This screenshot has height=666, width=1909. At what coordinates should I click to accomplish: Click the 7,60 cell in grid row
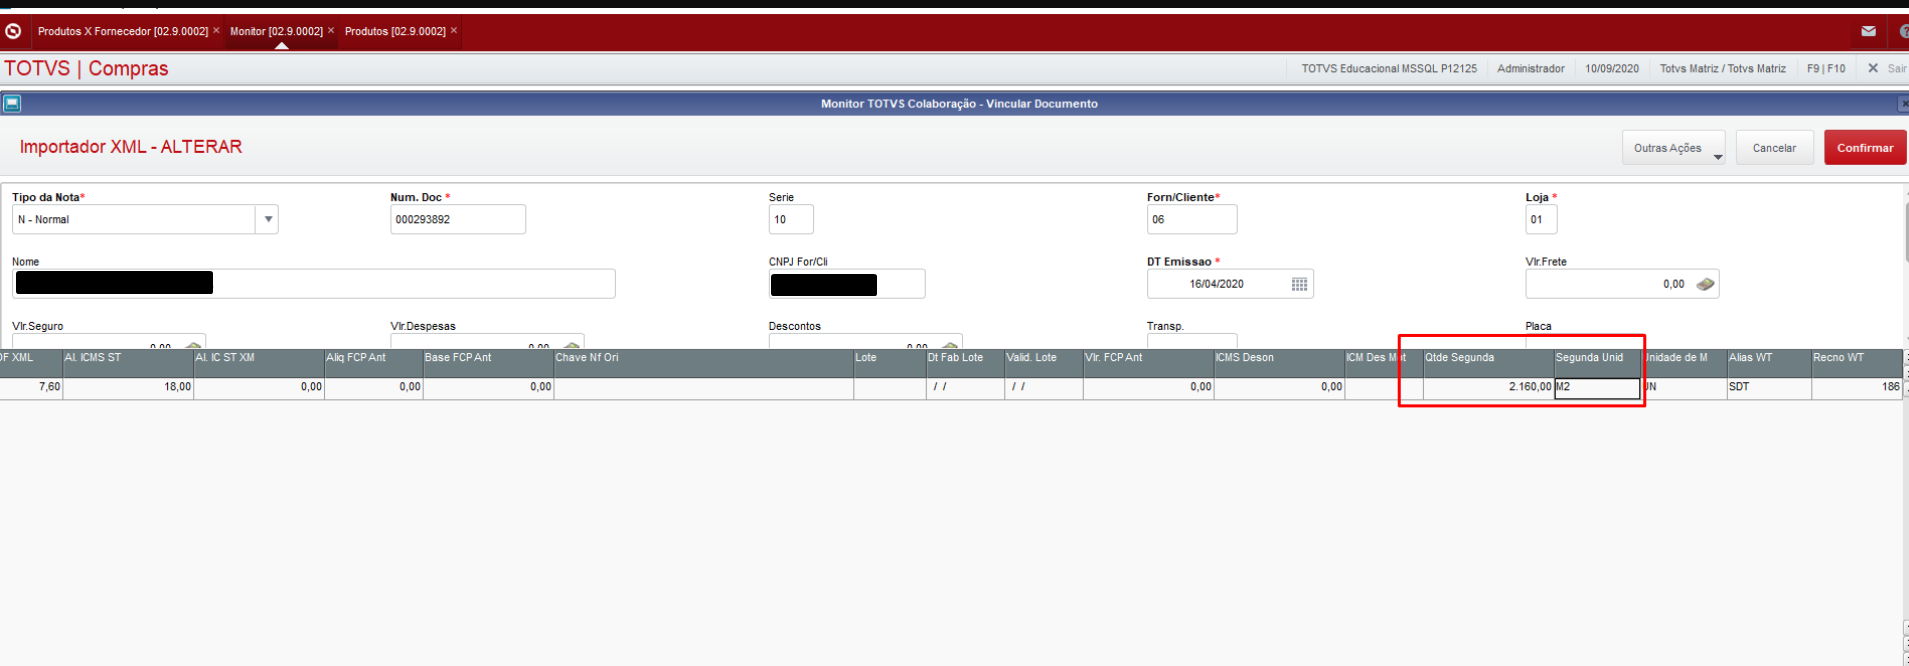point(31,387)
